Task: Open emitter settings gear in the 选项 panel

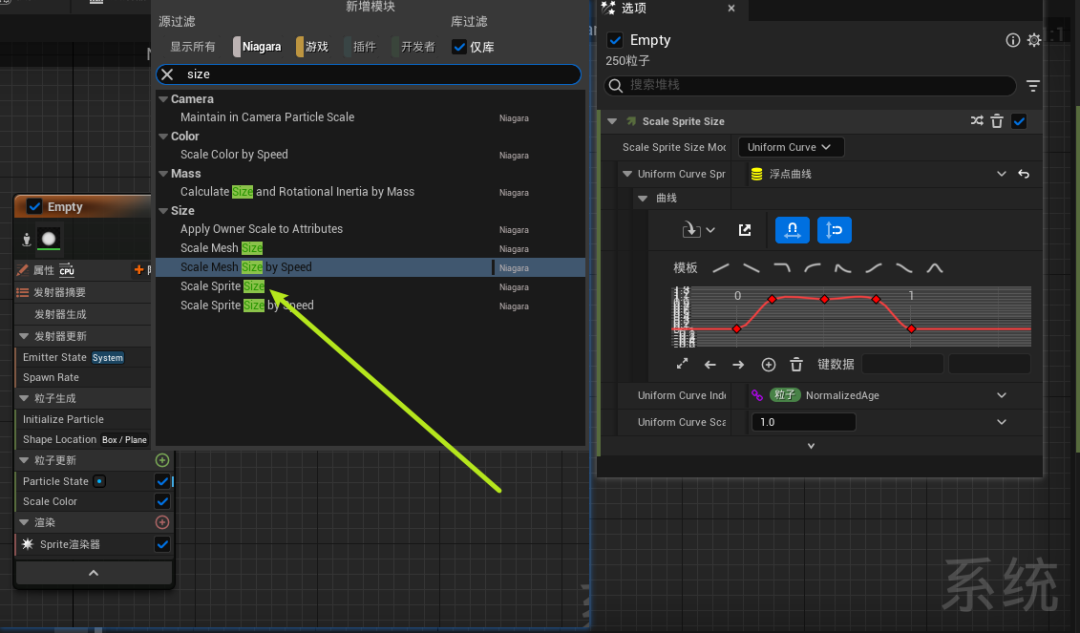Action: click(x=1034, y=40)
